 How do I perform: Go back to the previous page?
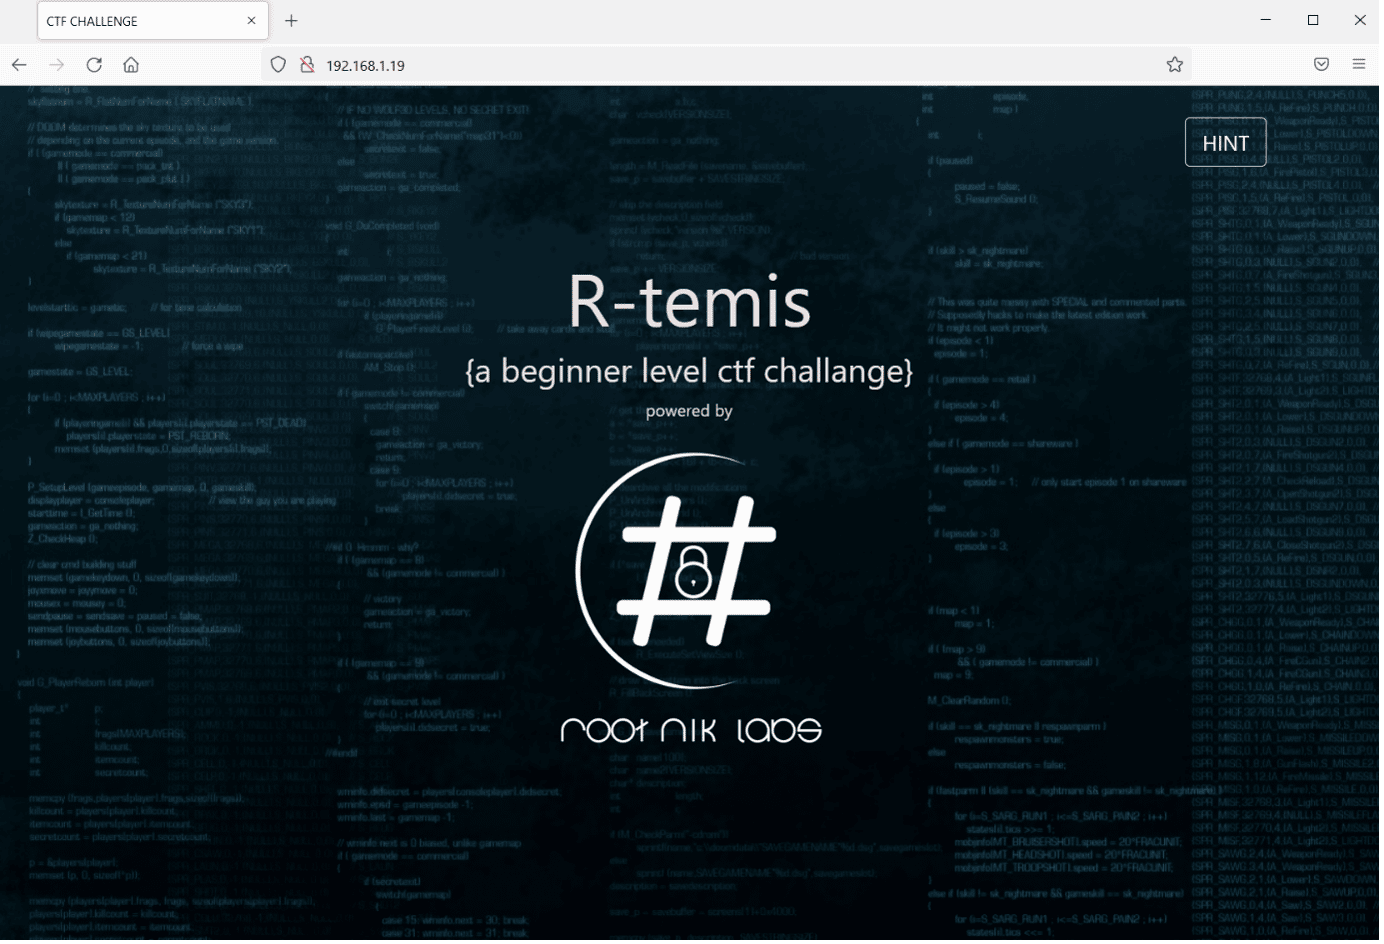pyautogui.click(x=19, y=65)
